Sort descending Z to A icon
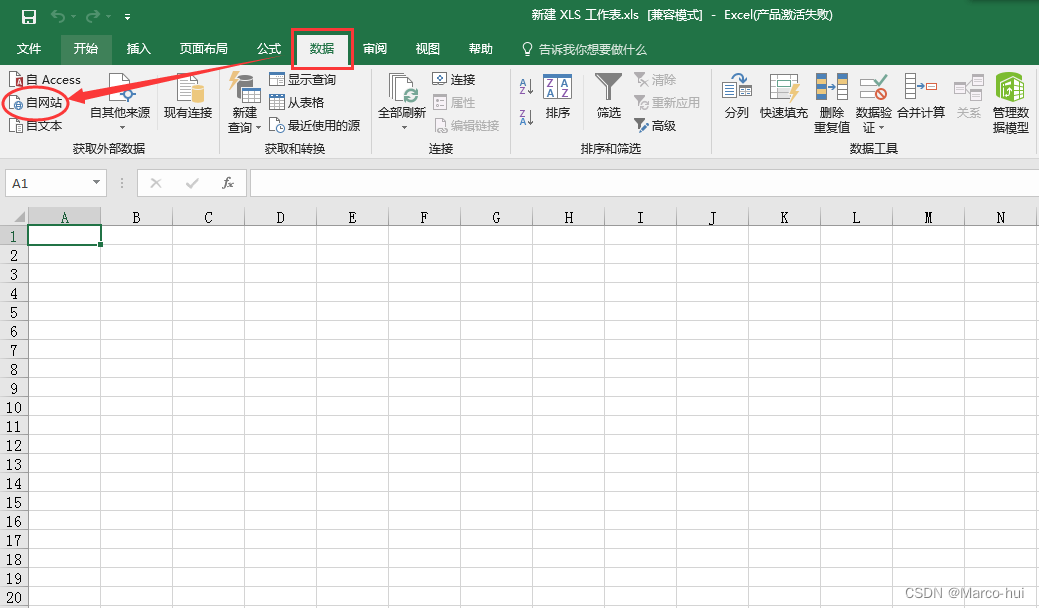This screenshot has height=608, width=1039. point(526,117)
